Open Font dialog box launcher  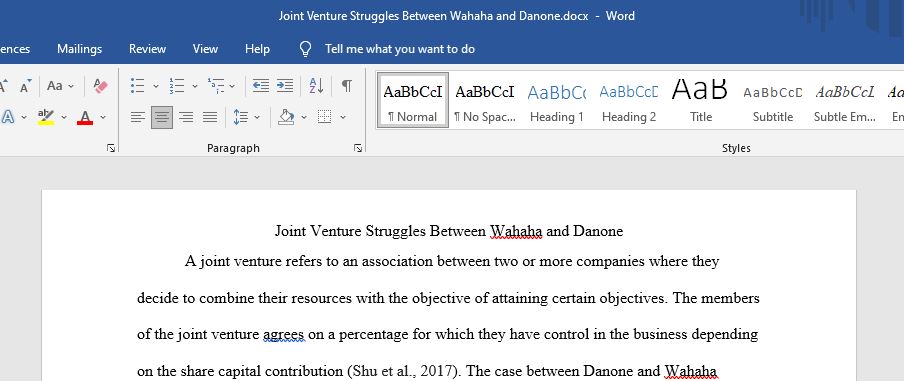click(111, 149)
